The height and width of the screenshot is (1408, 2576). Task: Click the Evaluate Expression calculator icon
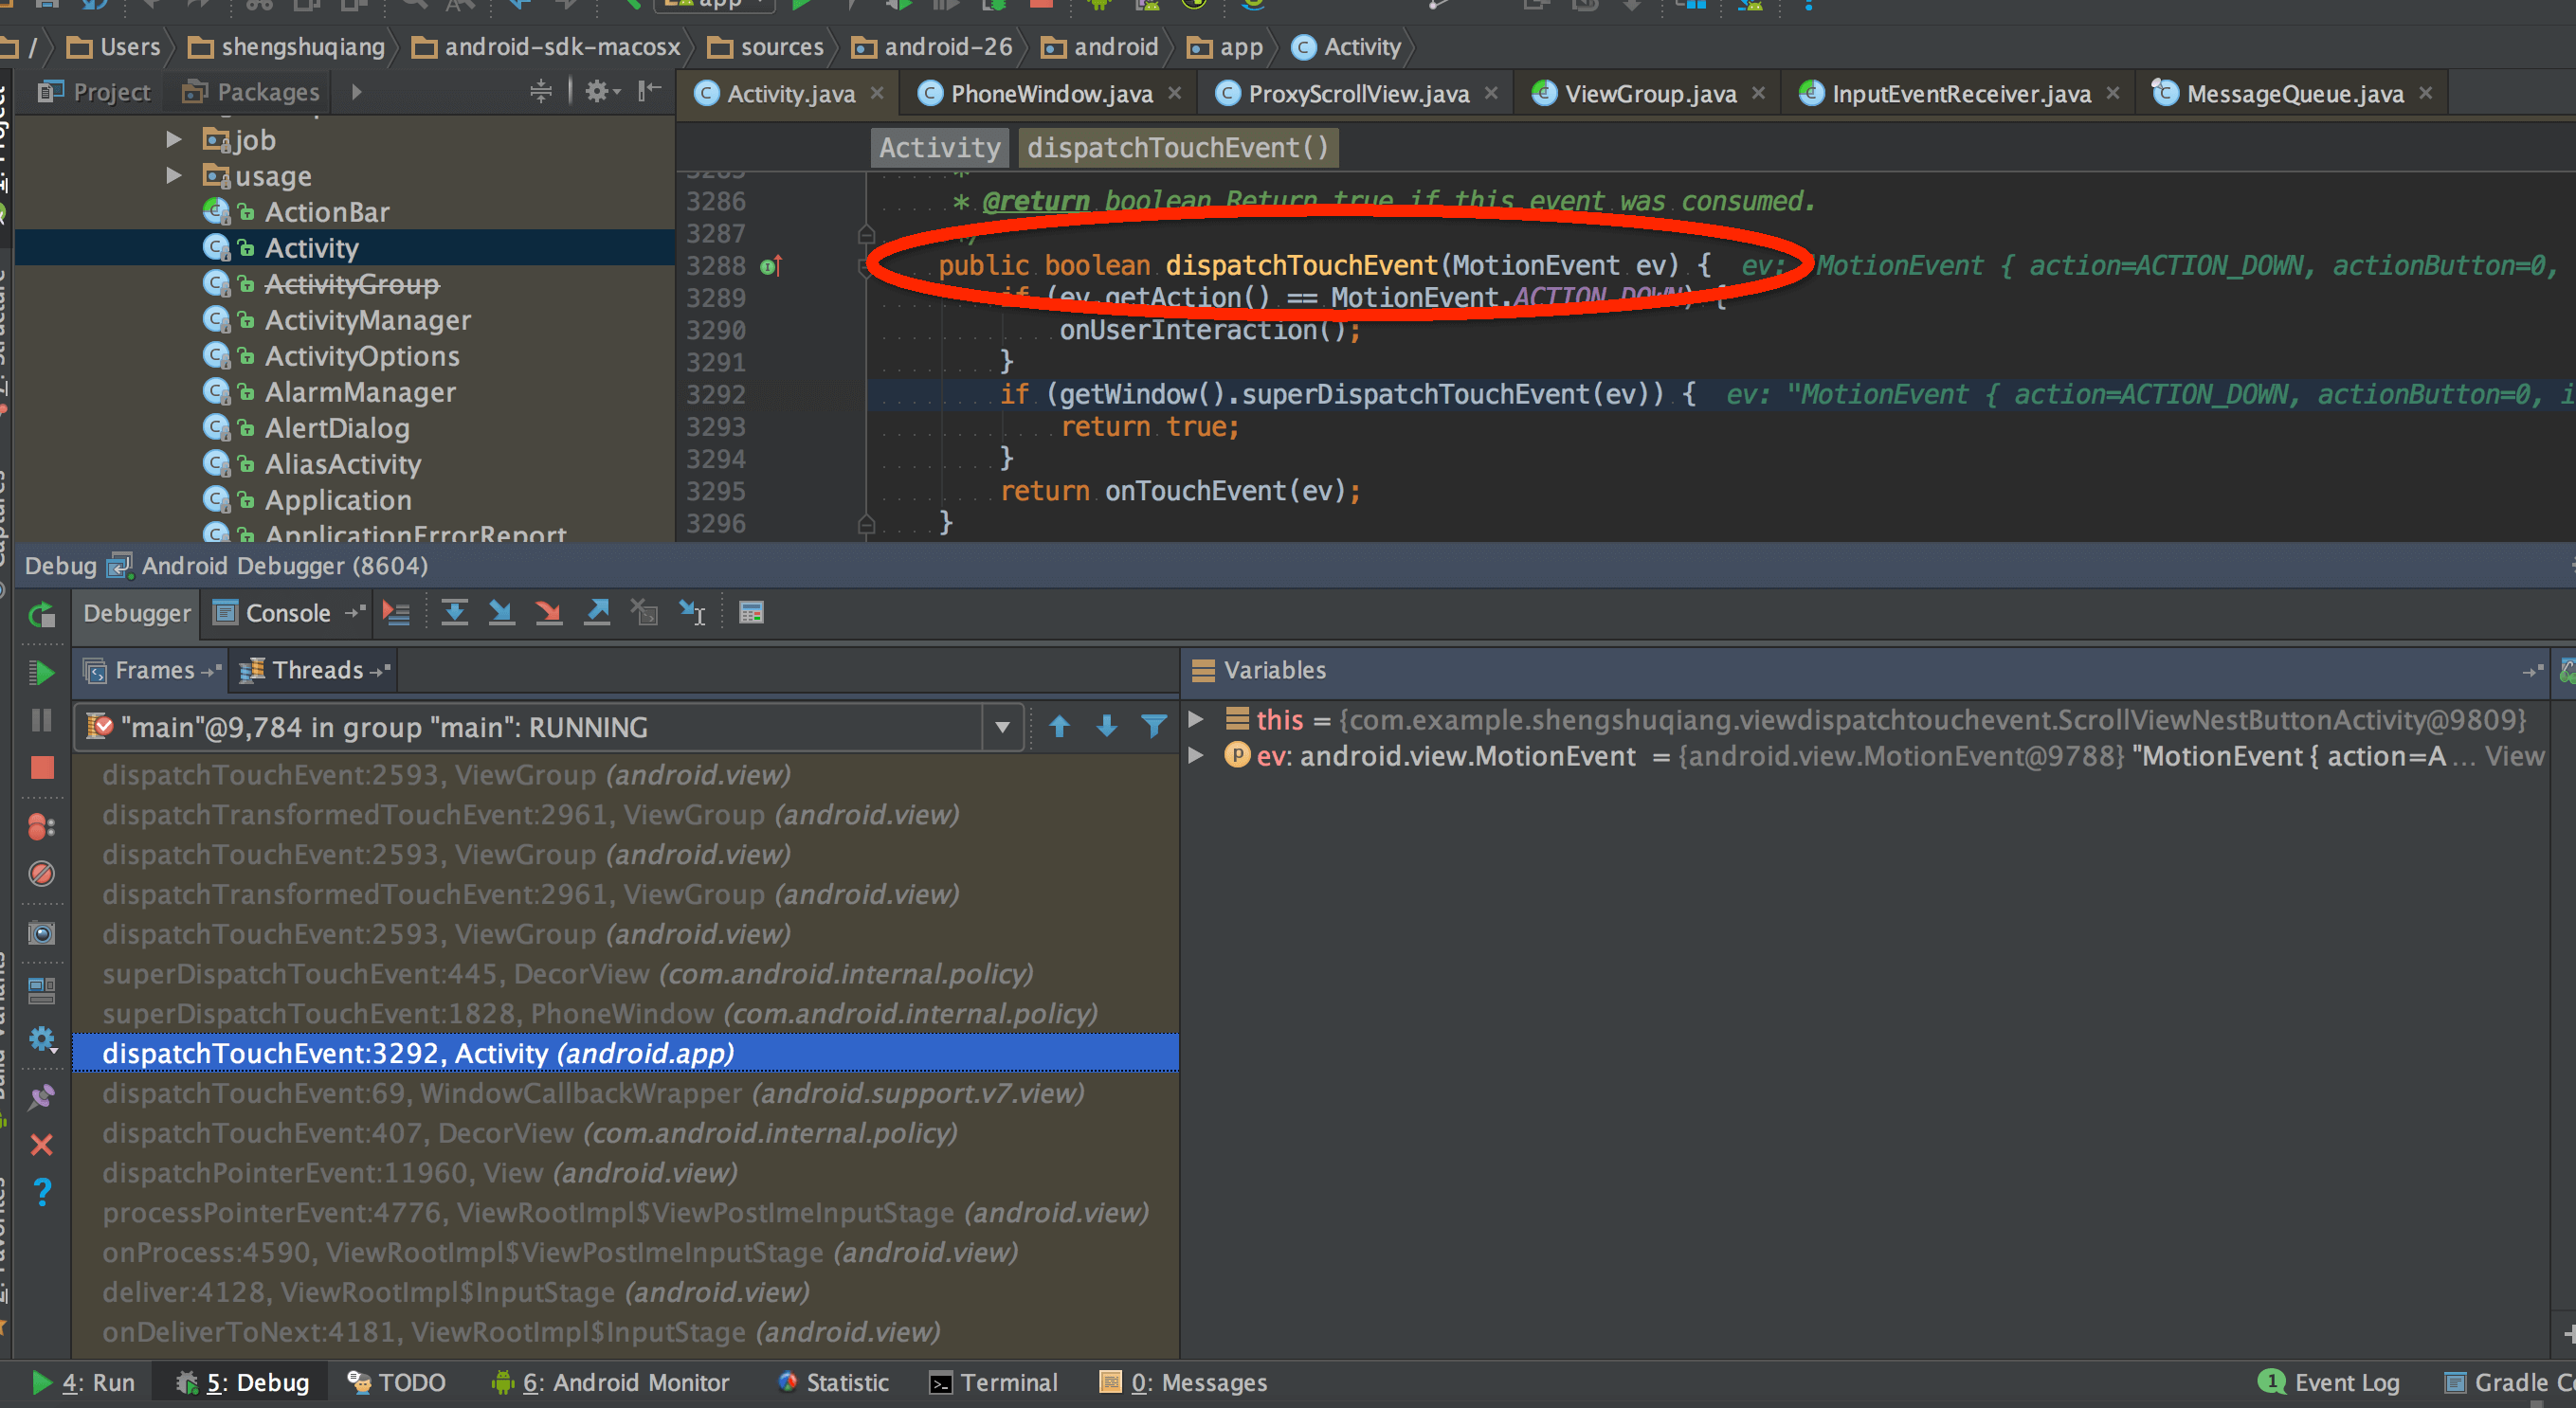751,612
